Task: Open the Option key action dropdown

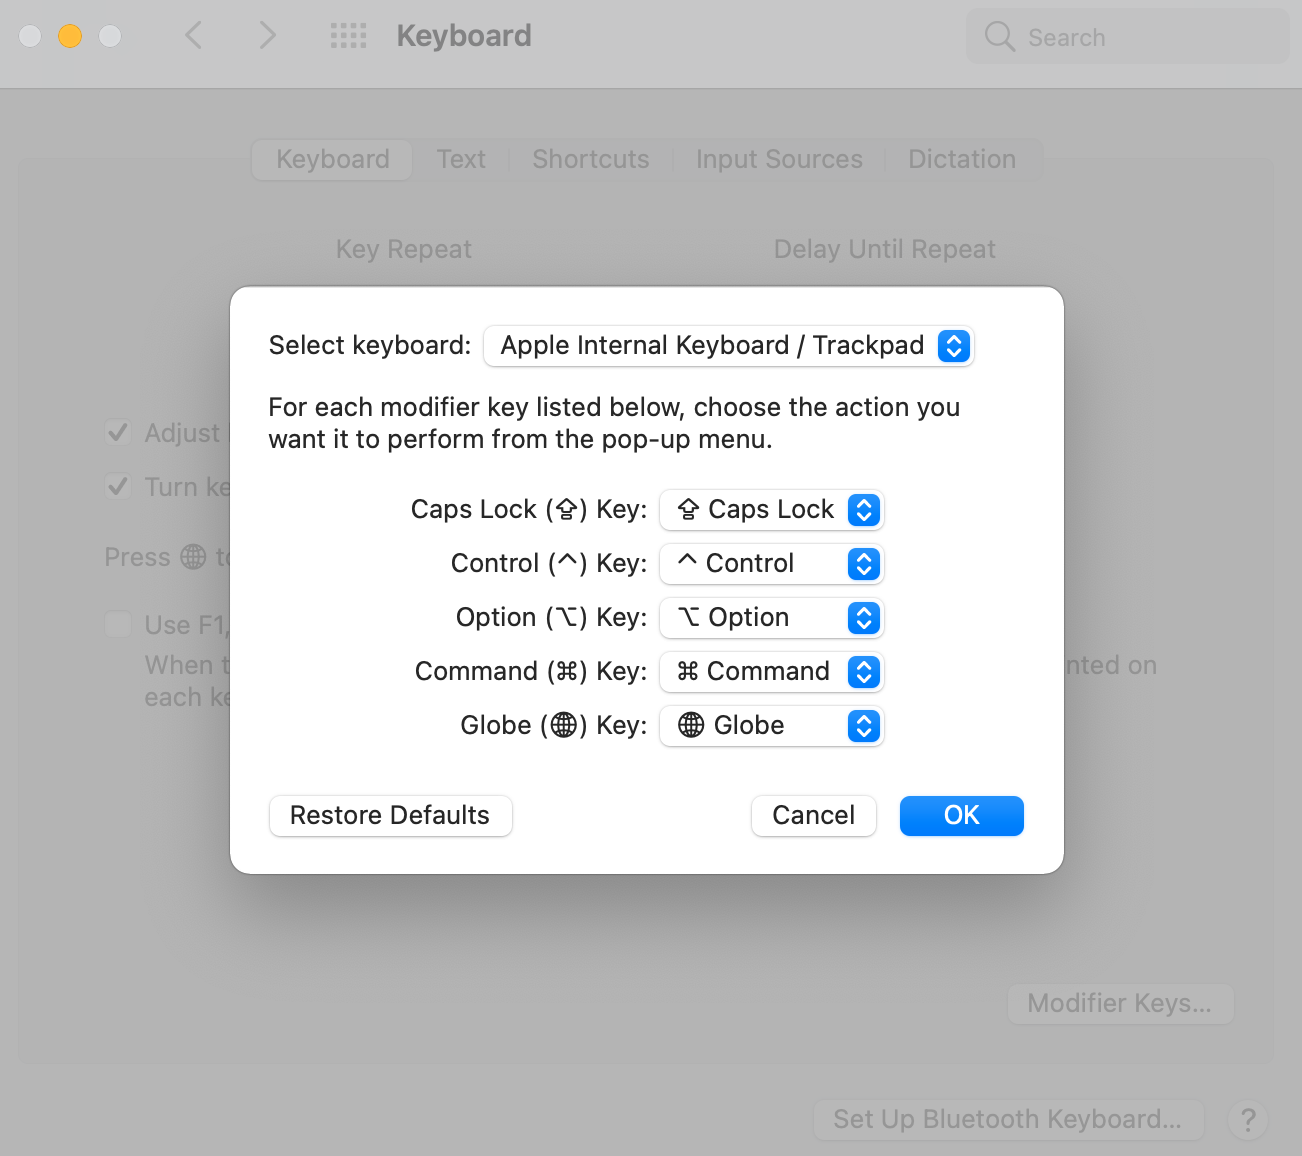Action: pyautogui.click(x=771, y=618)
